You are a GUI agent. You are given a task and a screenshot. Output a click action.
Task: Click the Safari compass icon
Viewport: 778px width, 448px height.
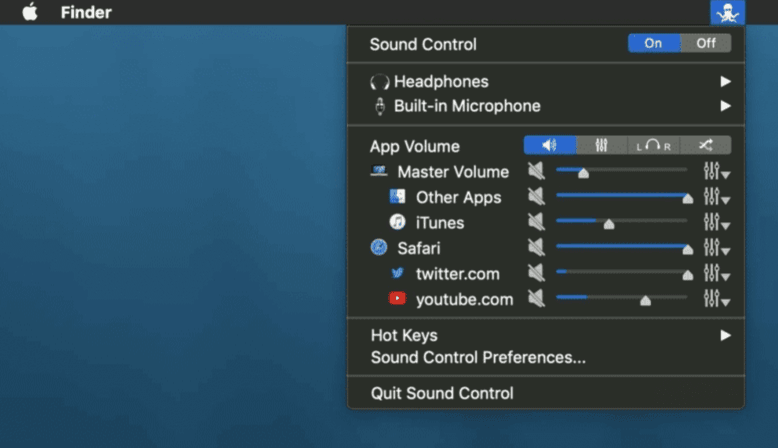(x=379, y=247)
